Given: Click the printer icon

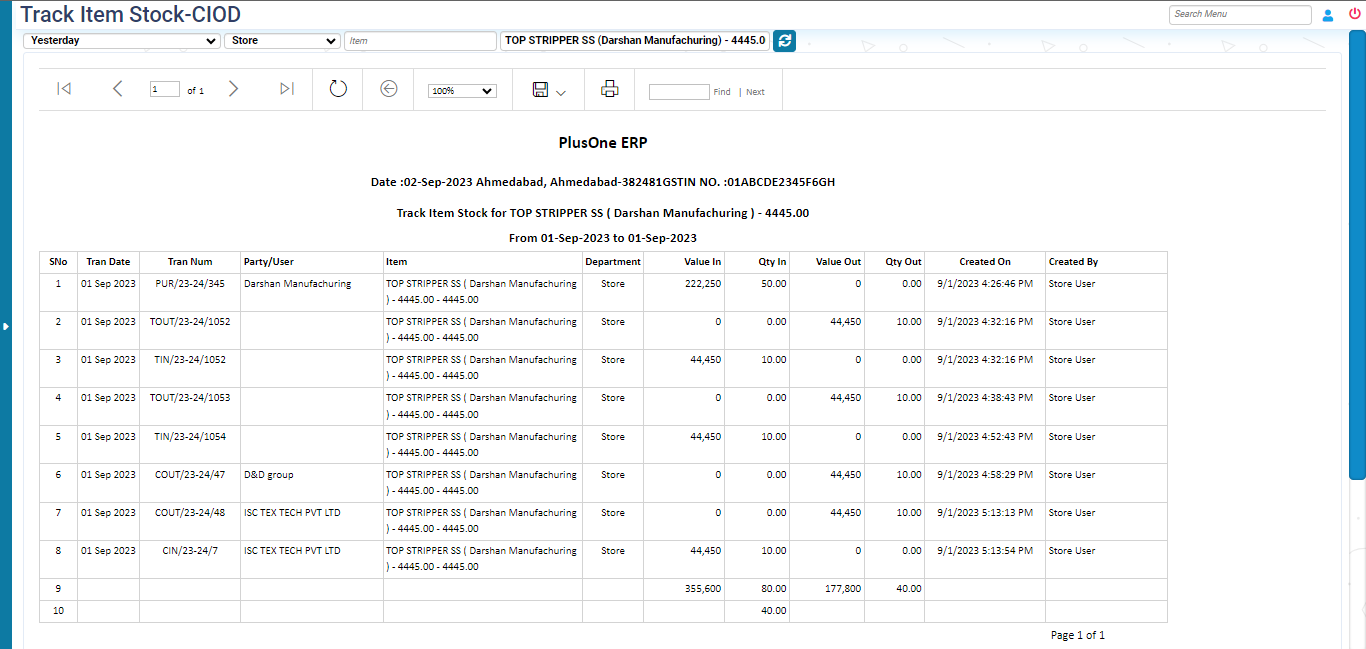Looking at the screenshot, I should (x=609, y=89).
